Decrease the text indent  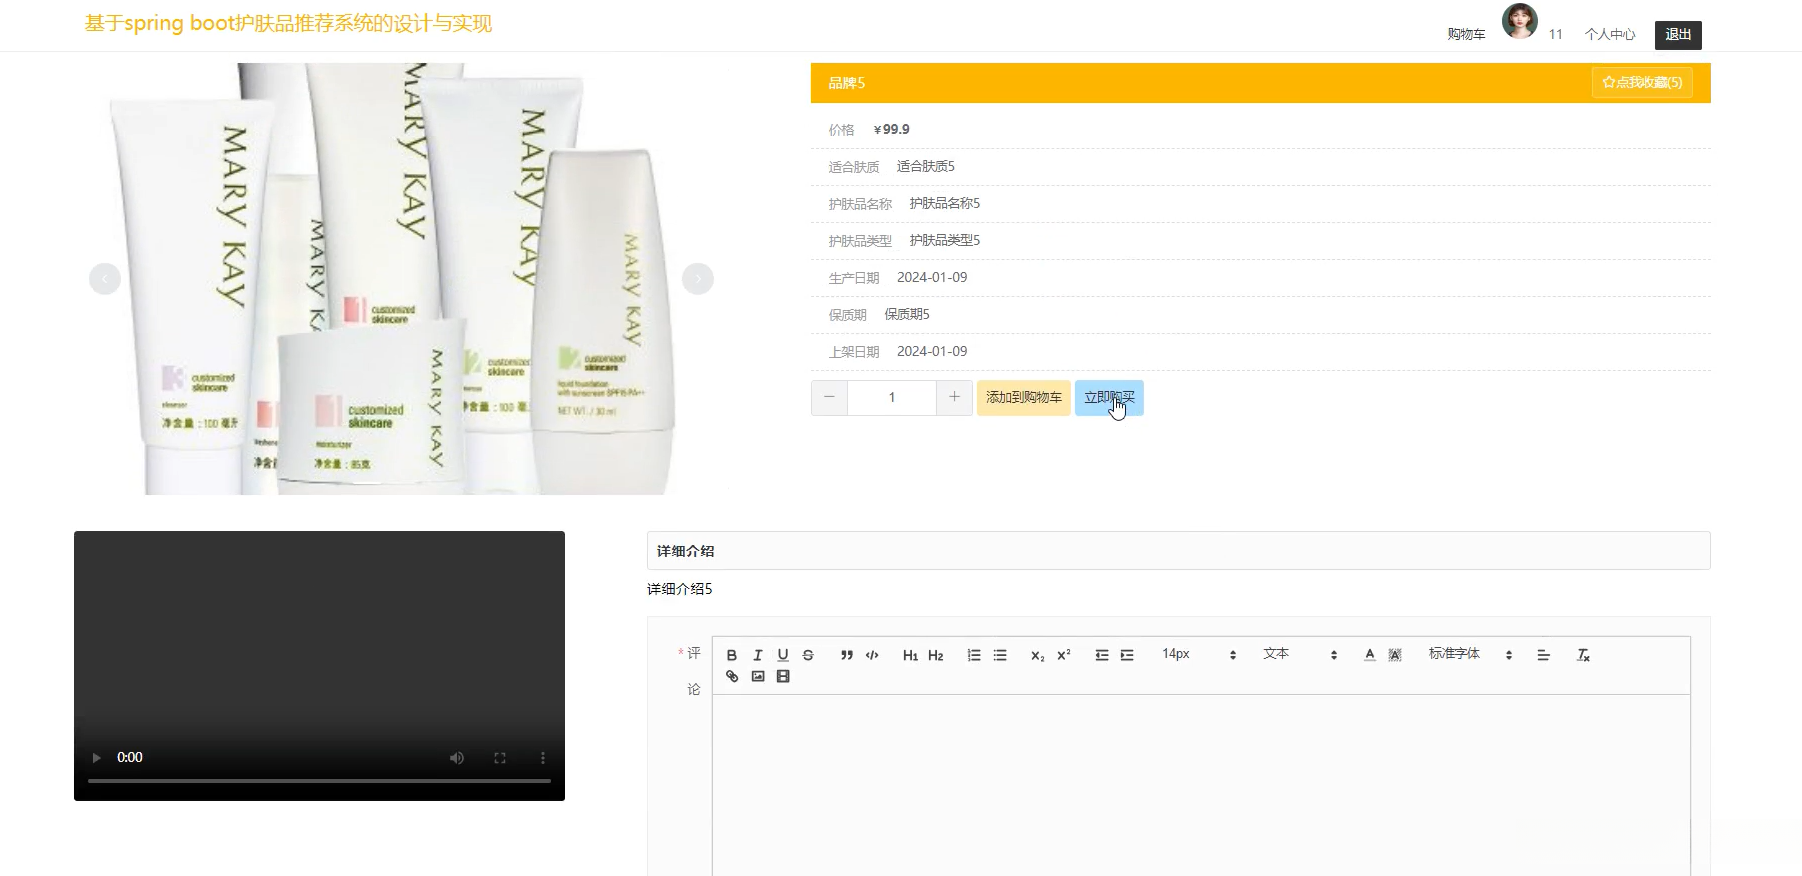1101,655
